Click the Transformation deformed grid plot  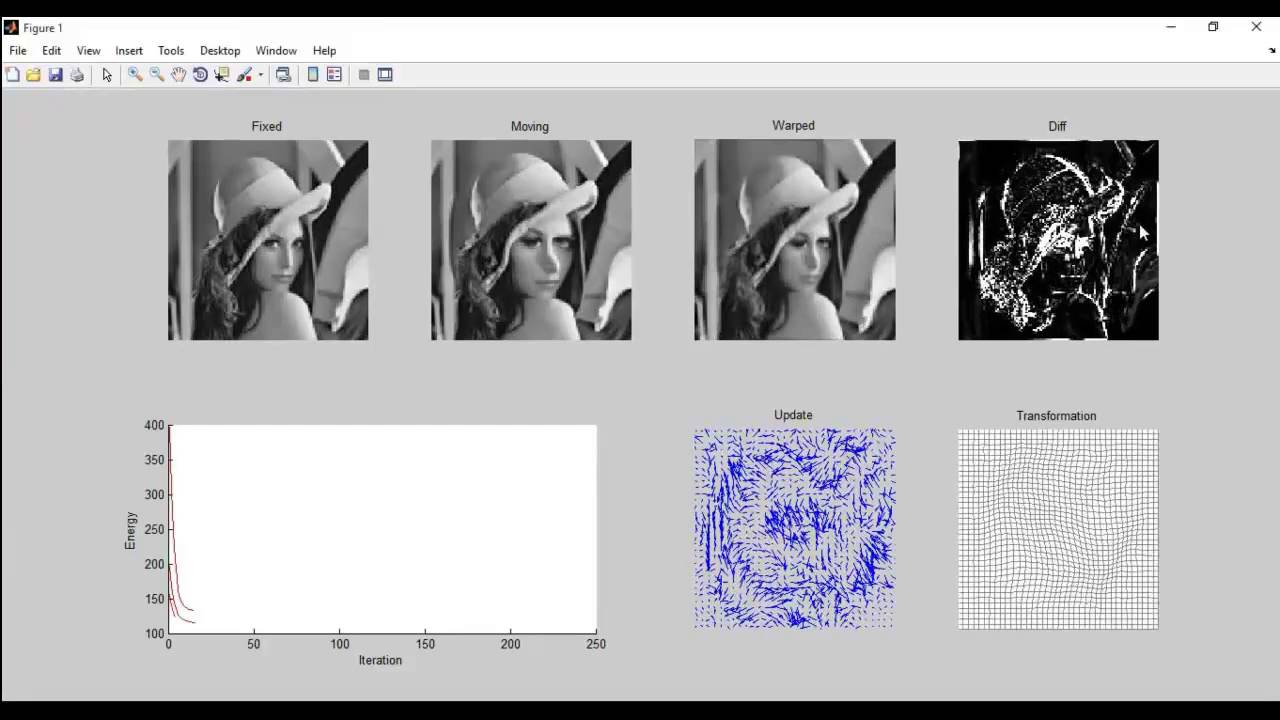click(1058, 529)
